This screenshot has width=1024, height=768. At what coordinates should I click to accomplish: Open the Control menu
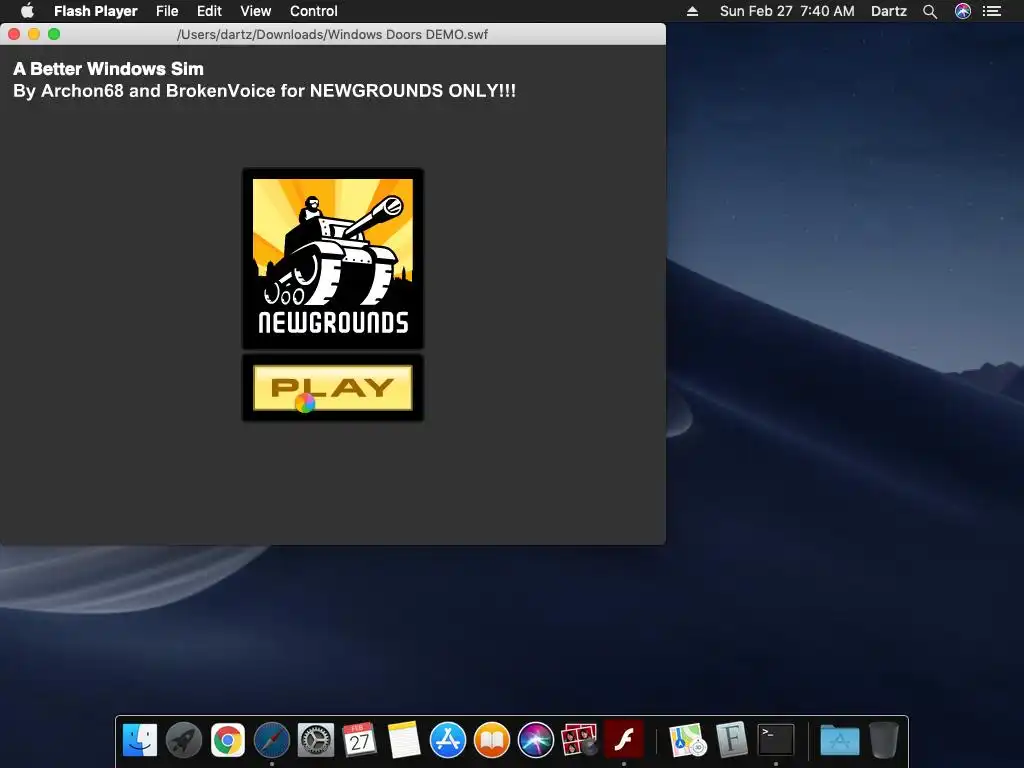(313, 11)
